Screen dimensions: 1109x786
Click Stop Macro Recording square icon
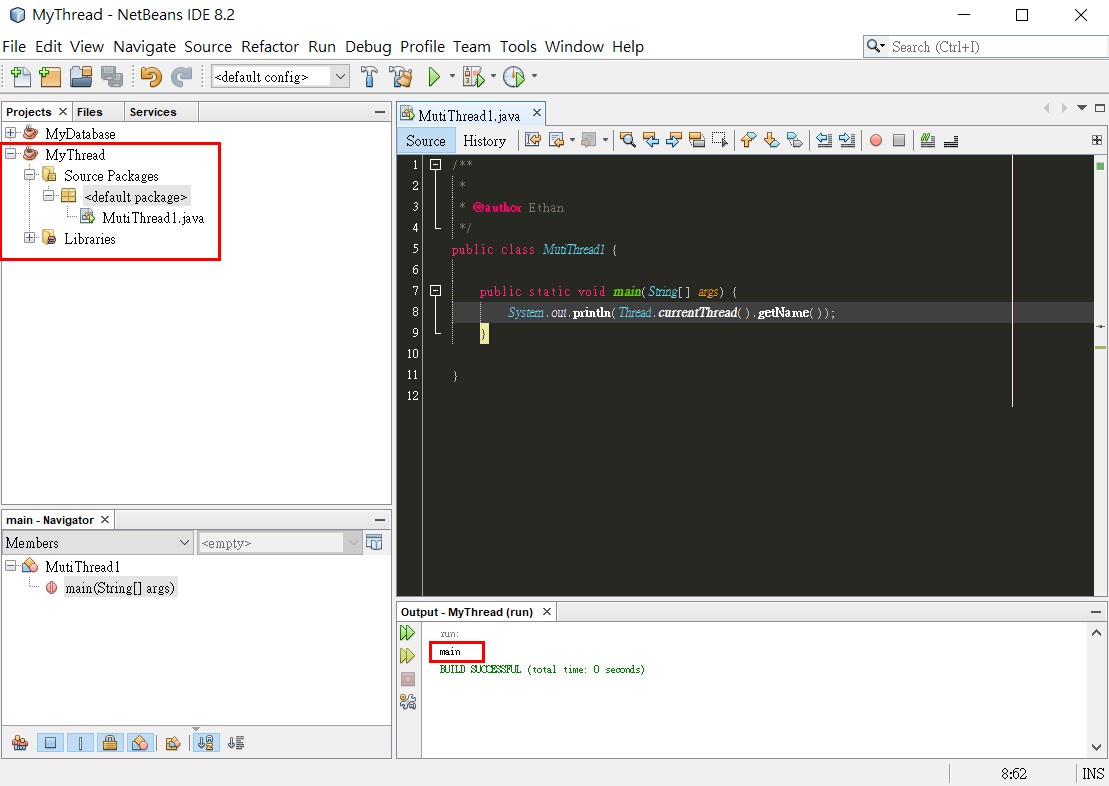click(x=899, y=140)
